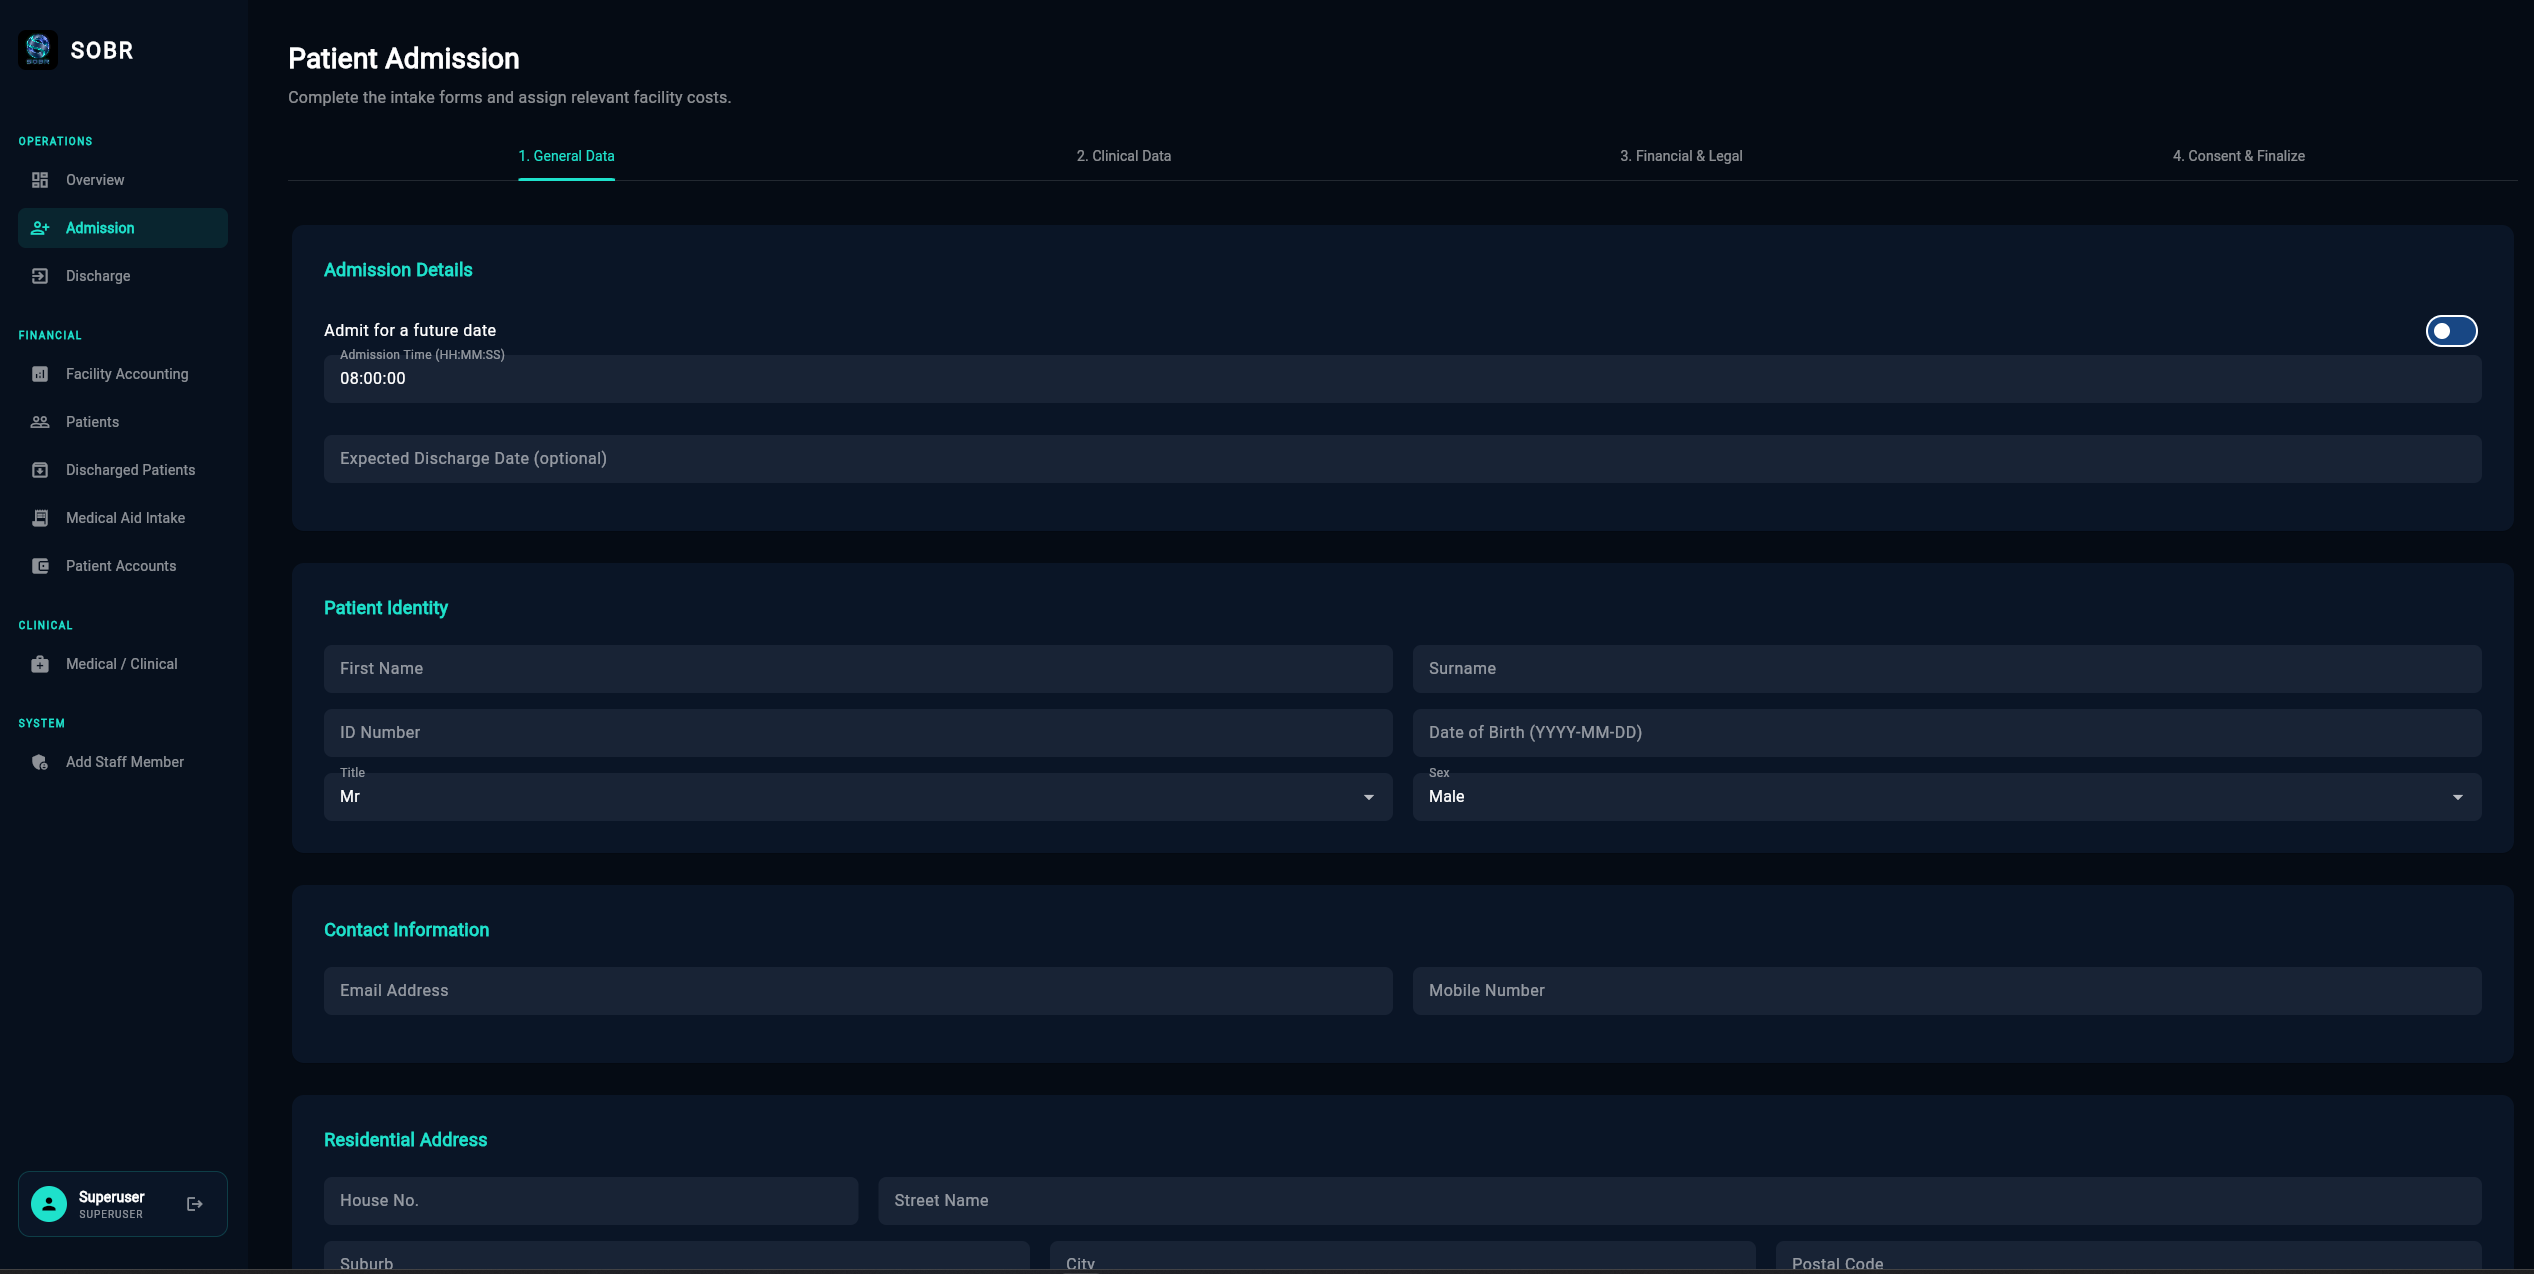2534x1274 pixels.
Task: Open the Title dropdown showing Mr
Action: coord(858,797)
